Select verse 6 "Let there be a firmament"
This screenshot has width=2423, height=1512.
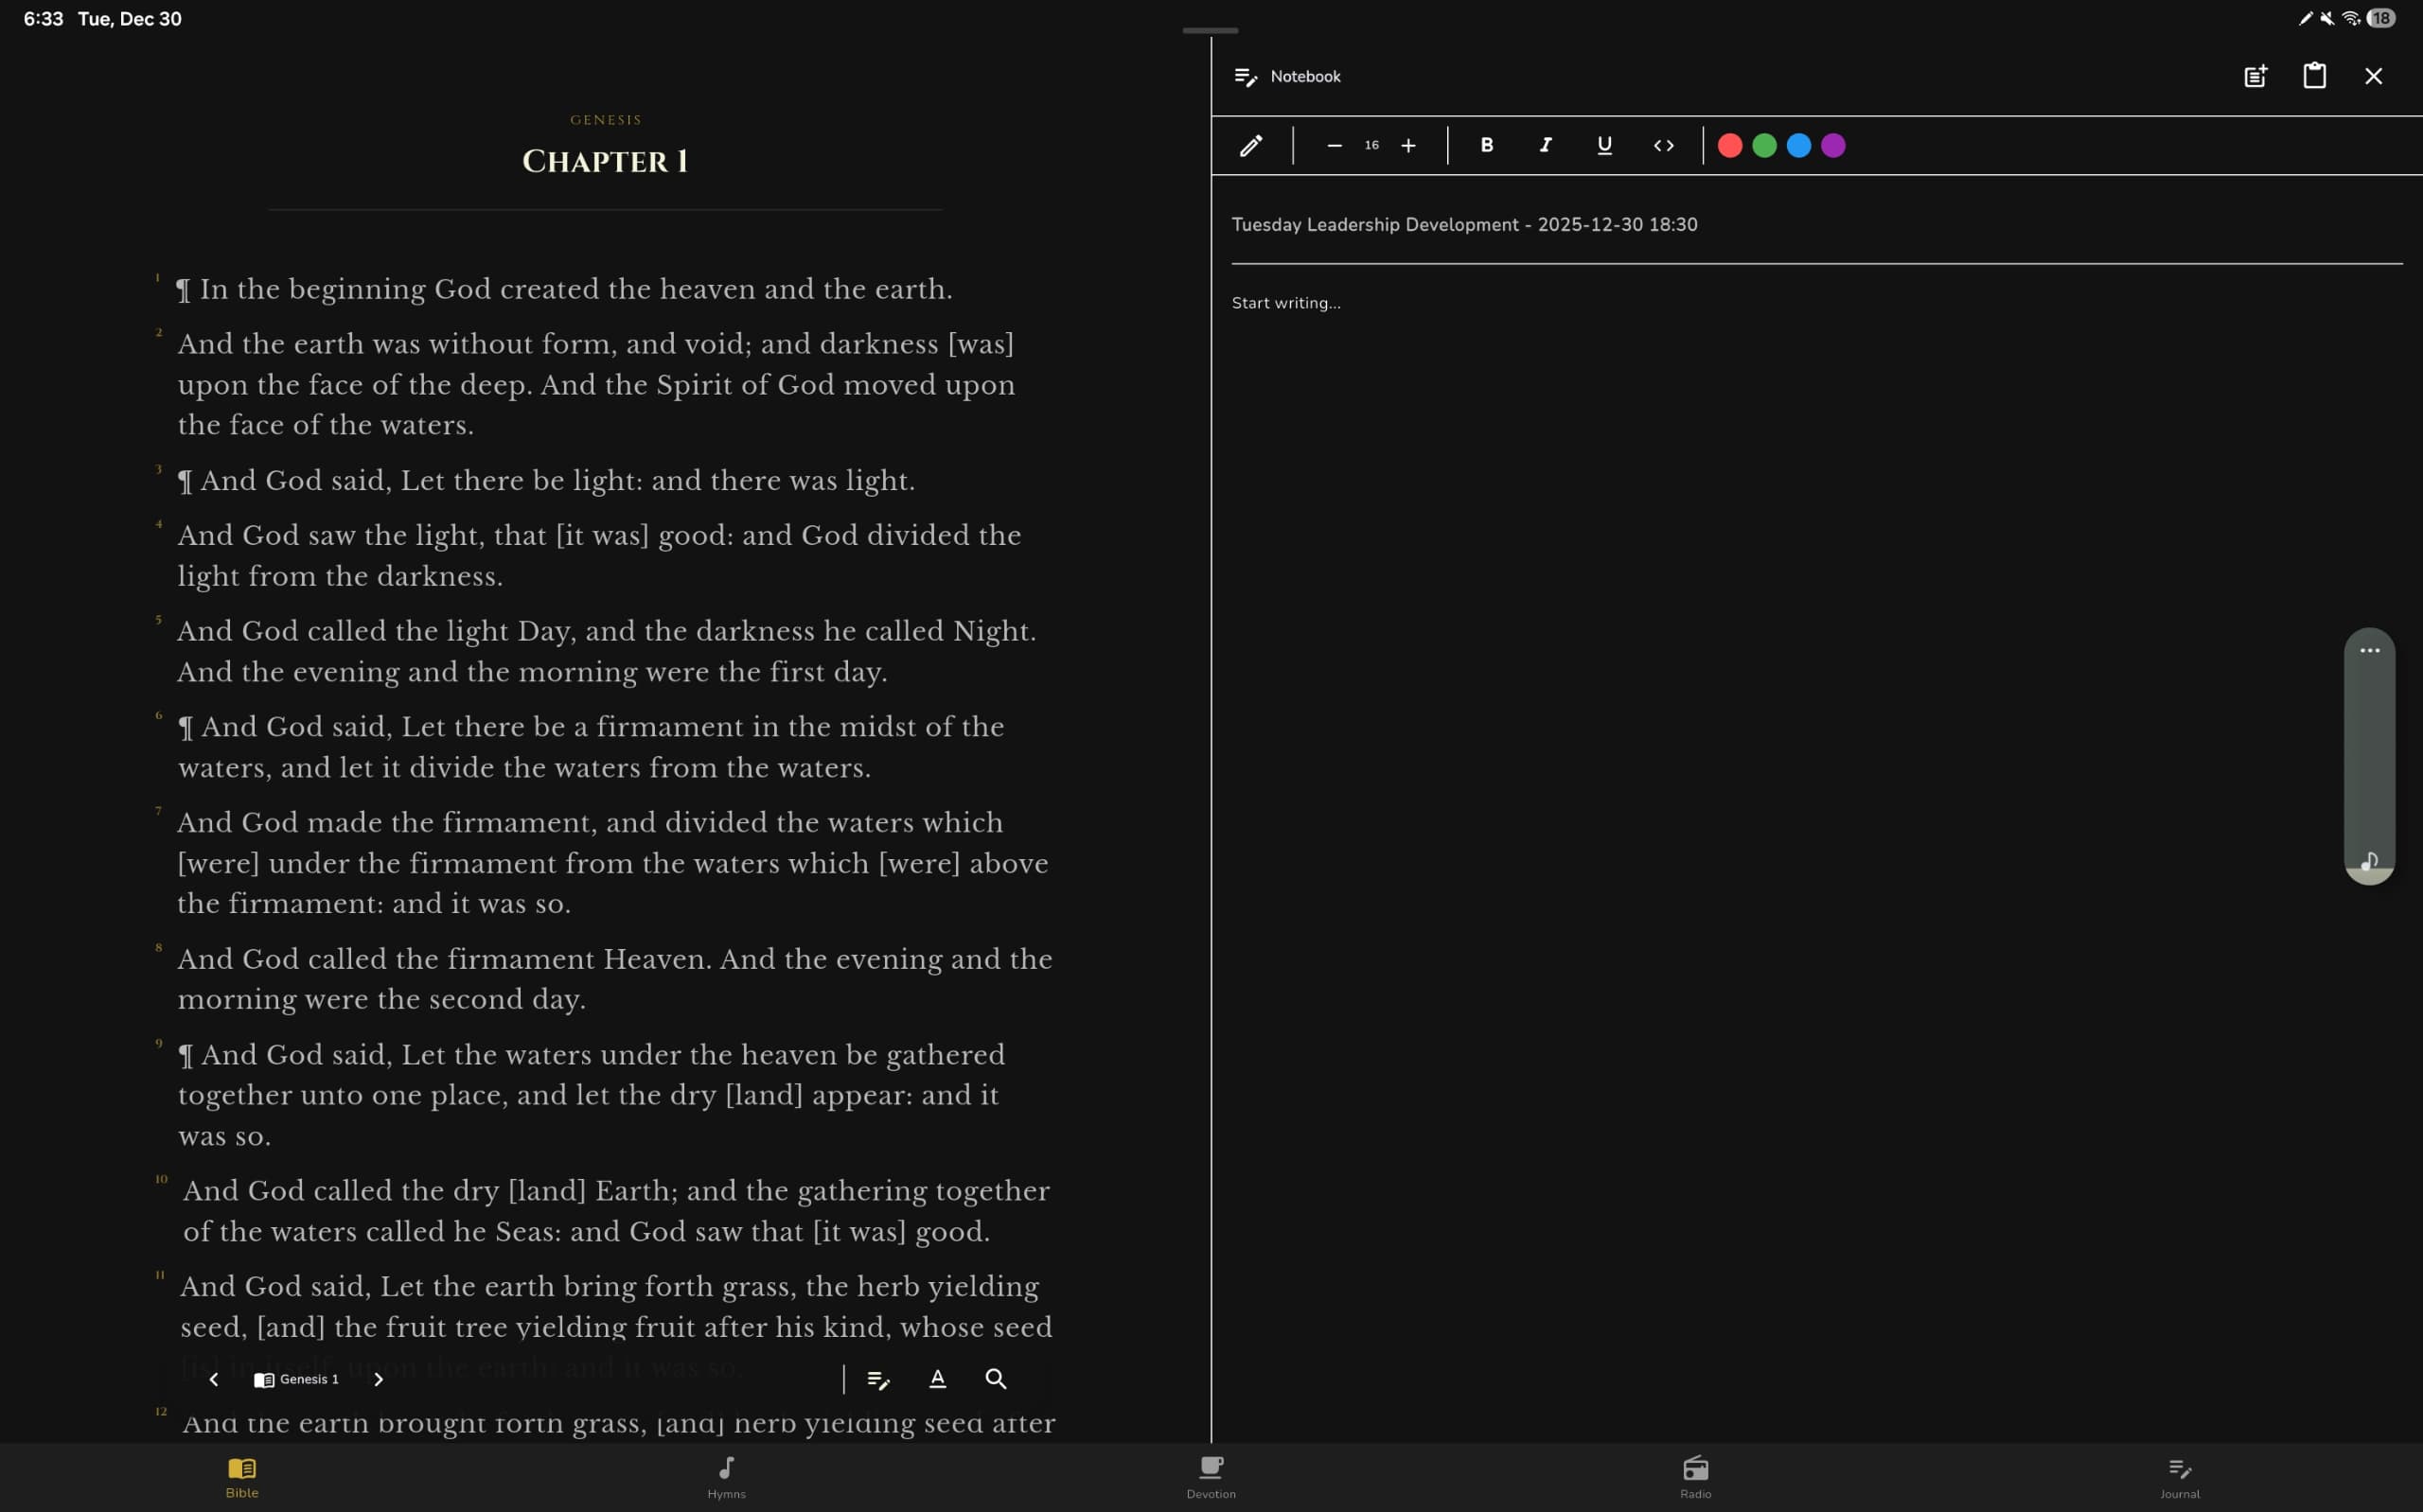591,747
